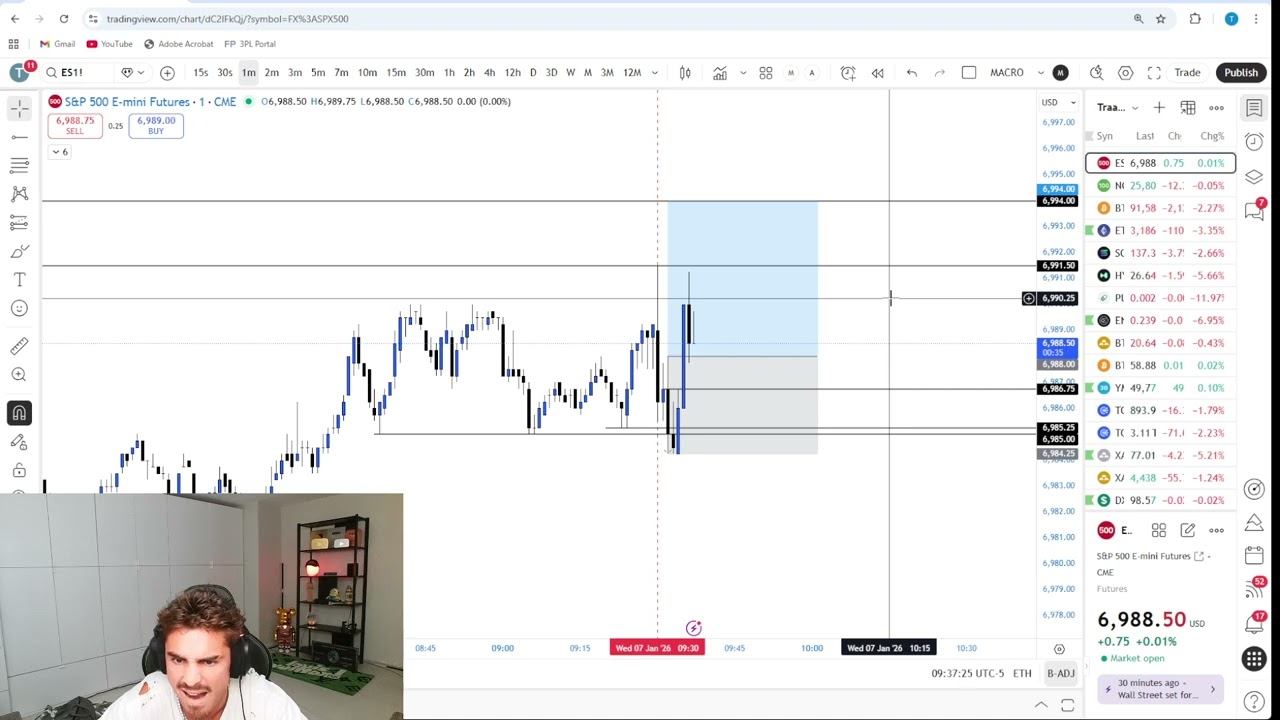Expand the collapsed indicators legend showing 6
The height and width of the screenshot is (720, 1280).
pyautogui.click(x=59, y=152)
